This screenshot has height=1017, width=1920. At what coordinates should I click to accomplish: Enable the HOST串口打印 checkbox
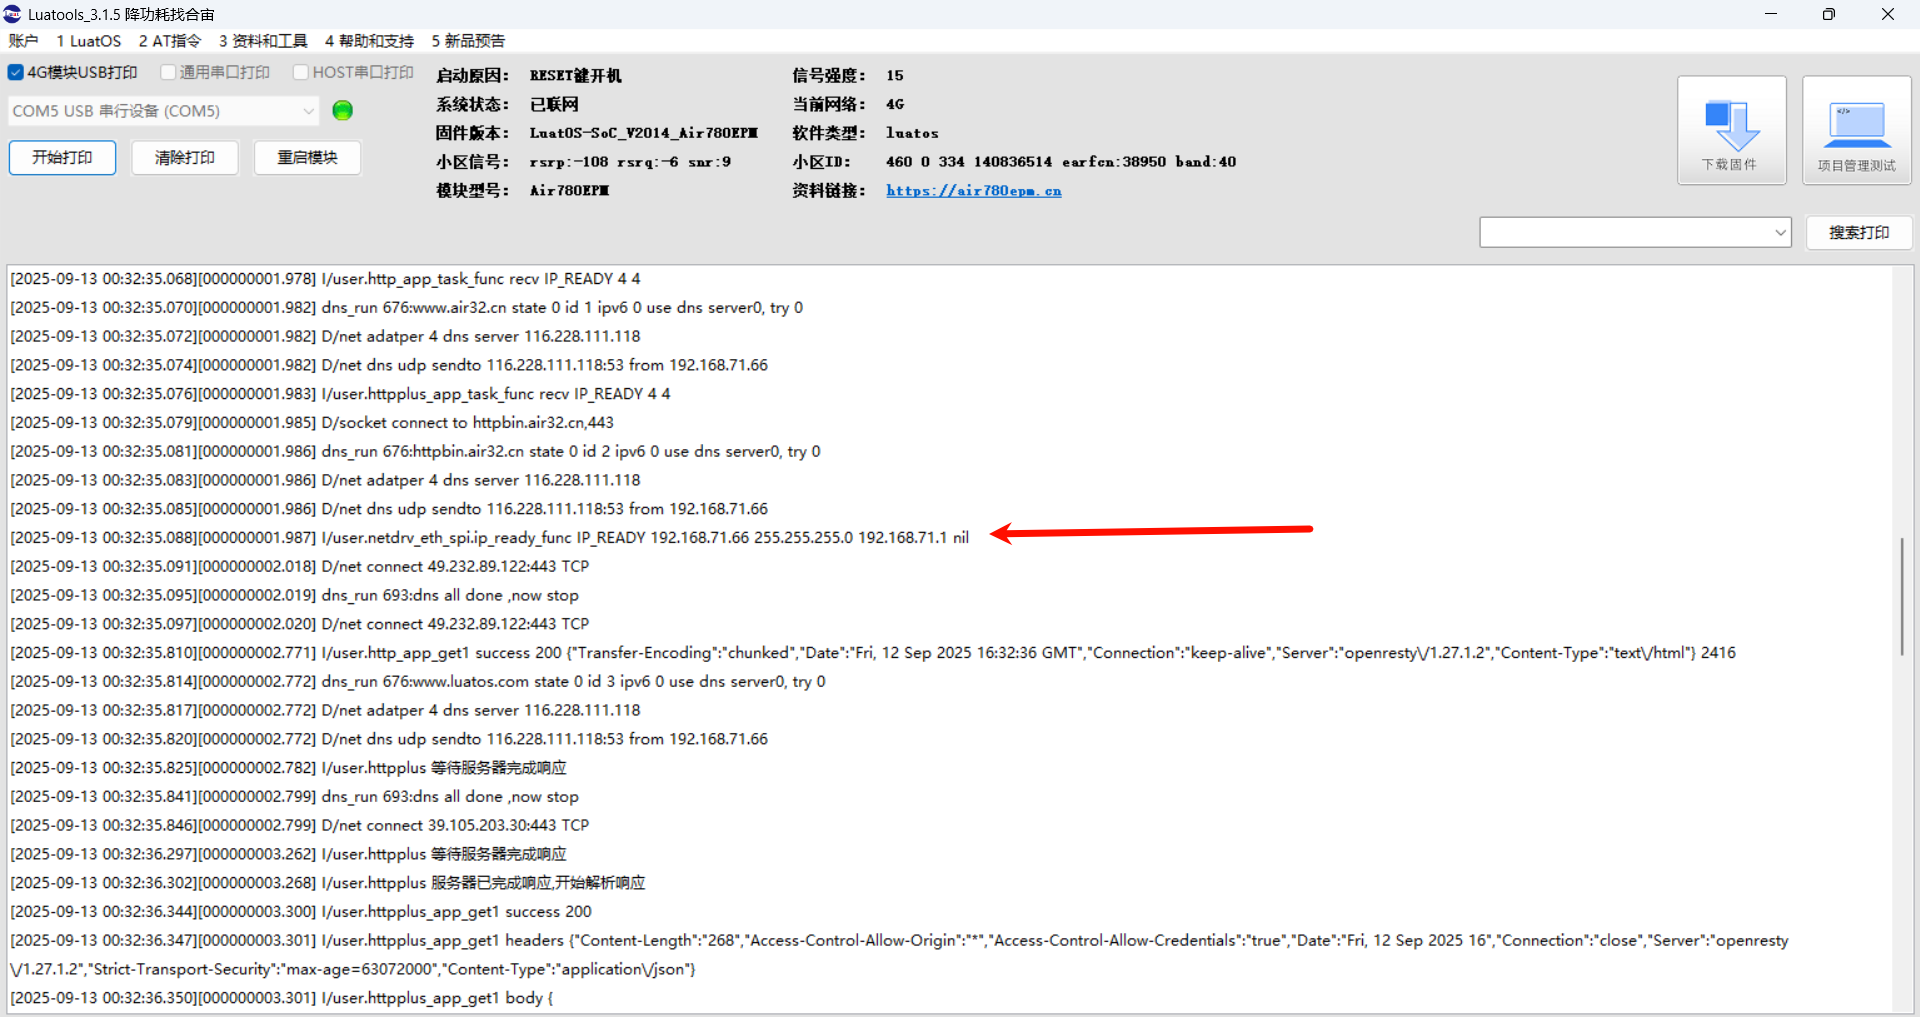pos(300,72)
